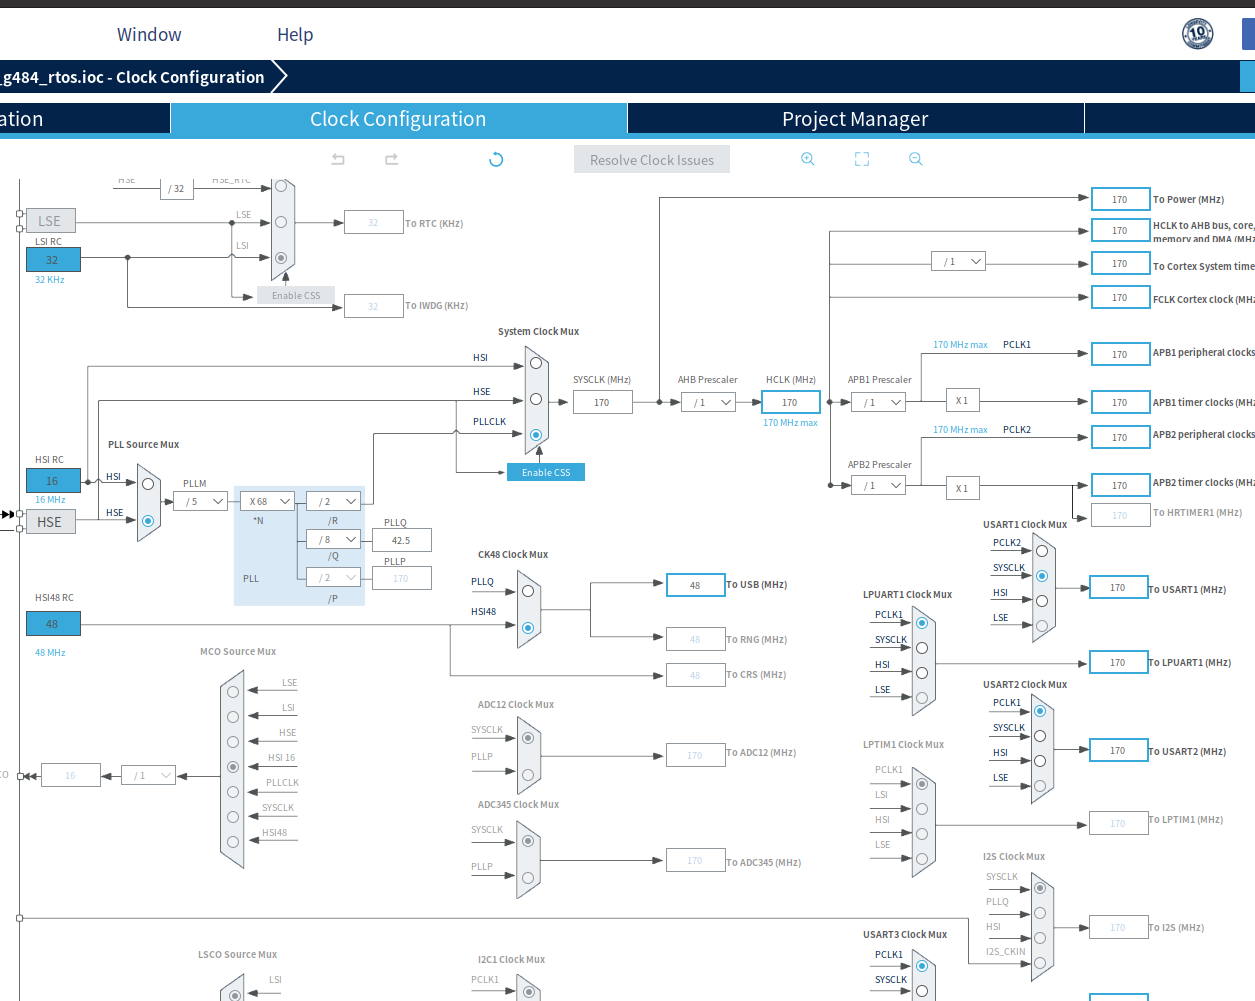Open the Window menu
Image resolution: width=1255 pixels, height=1001 pixels.
149,34
